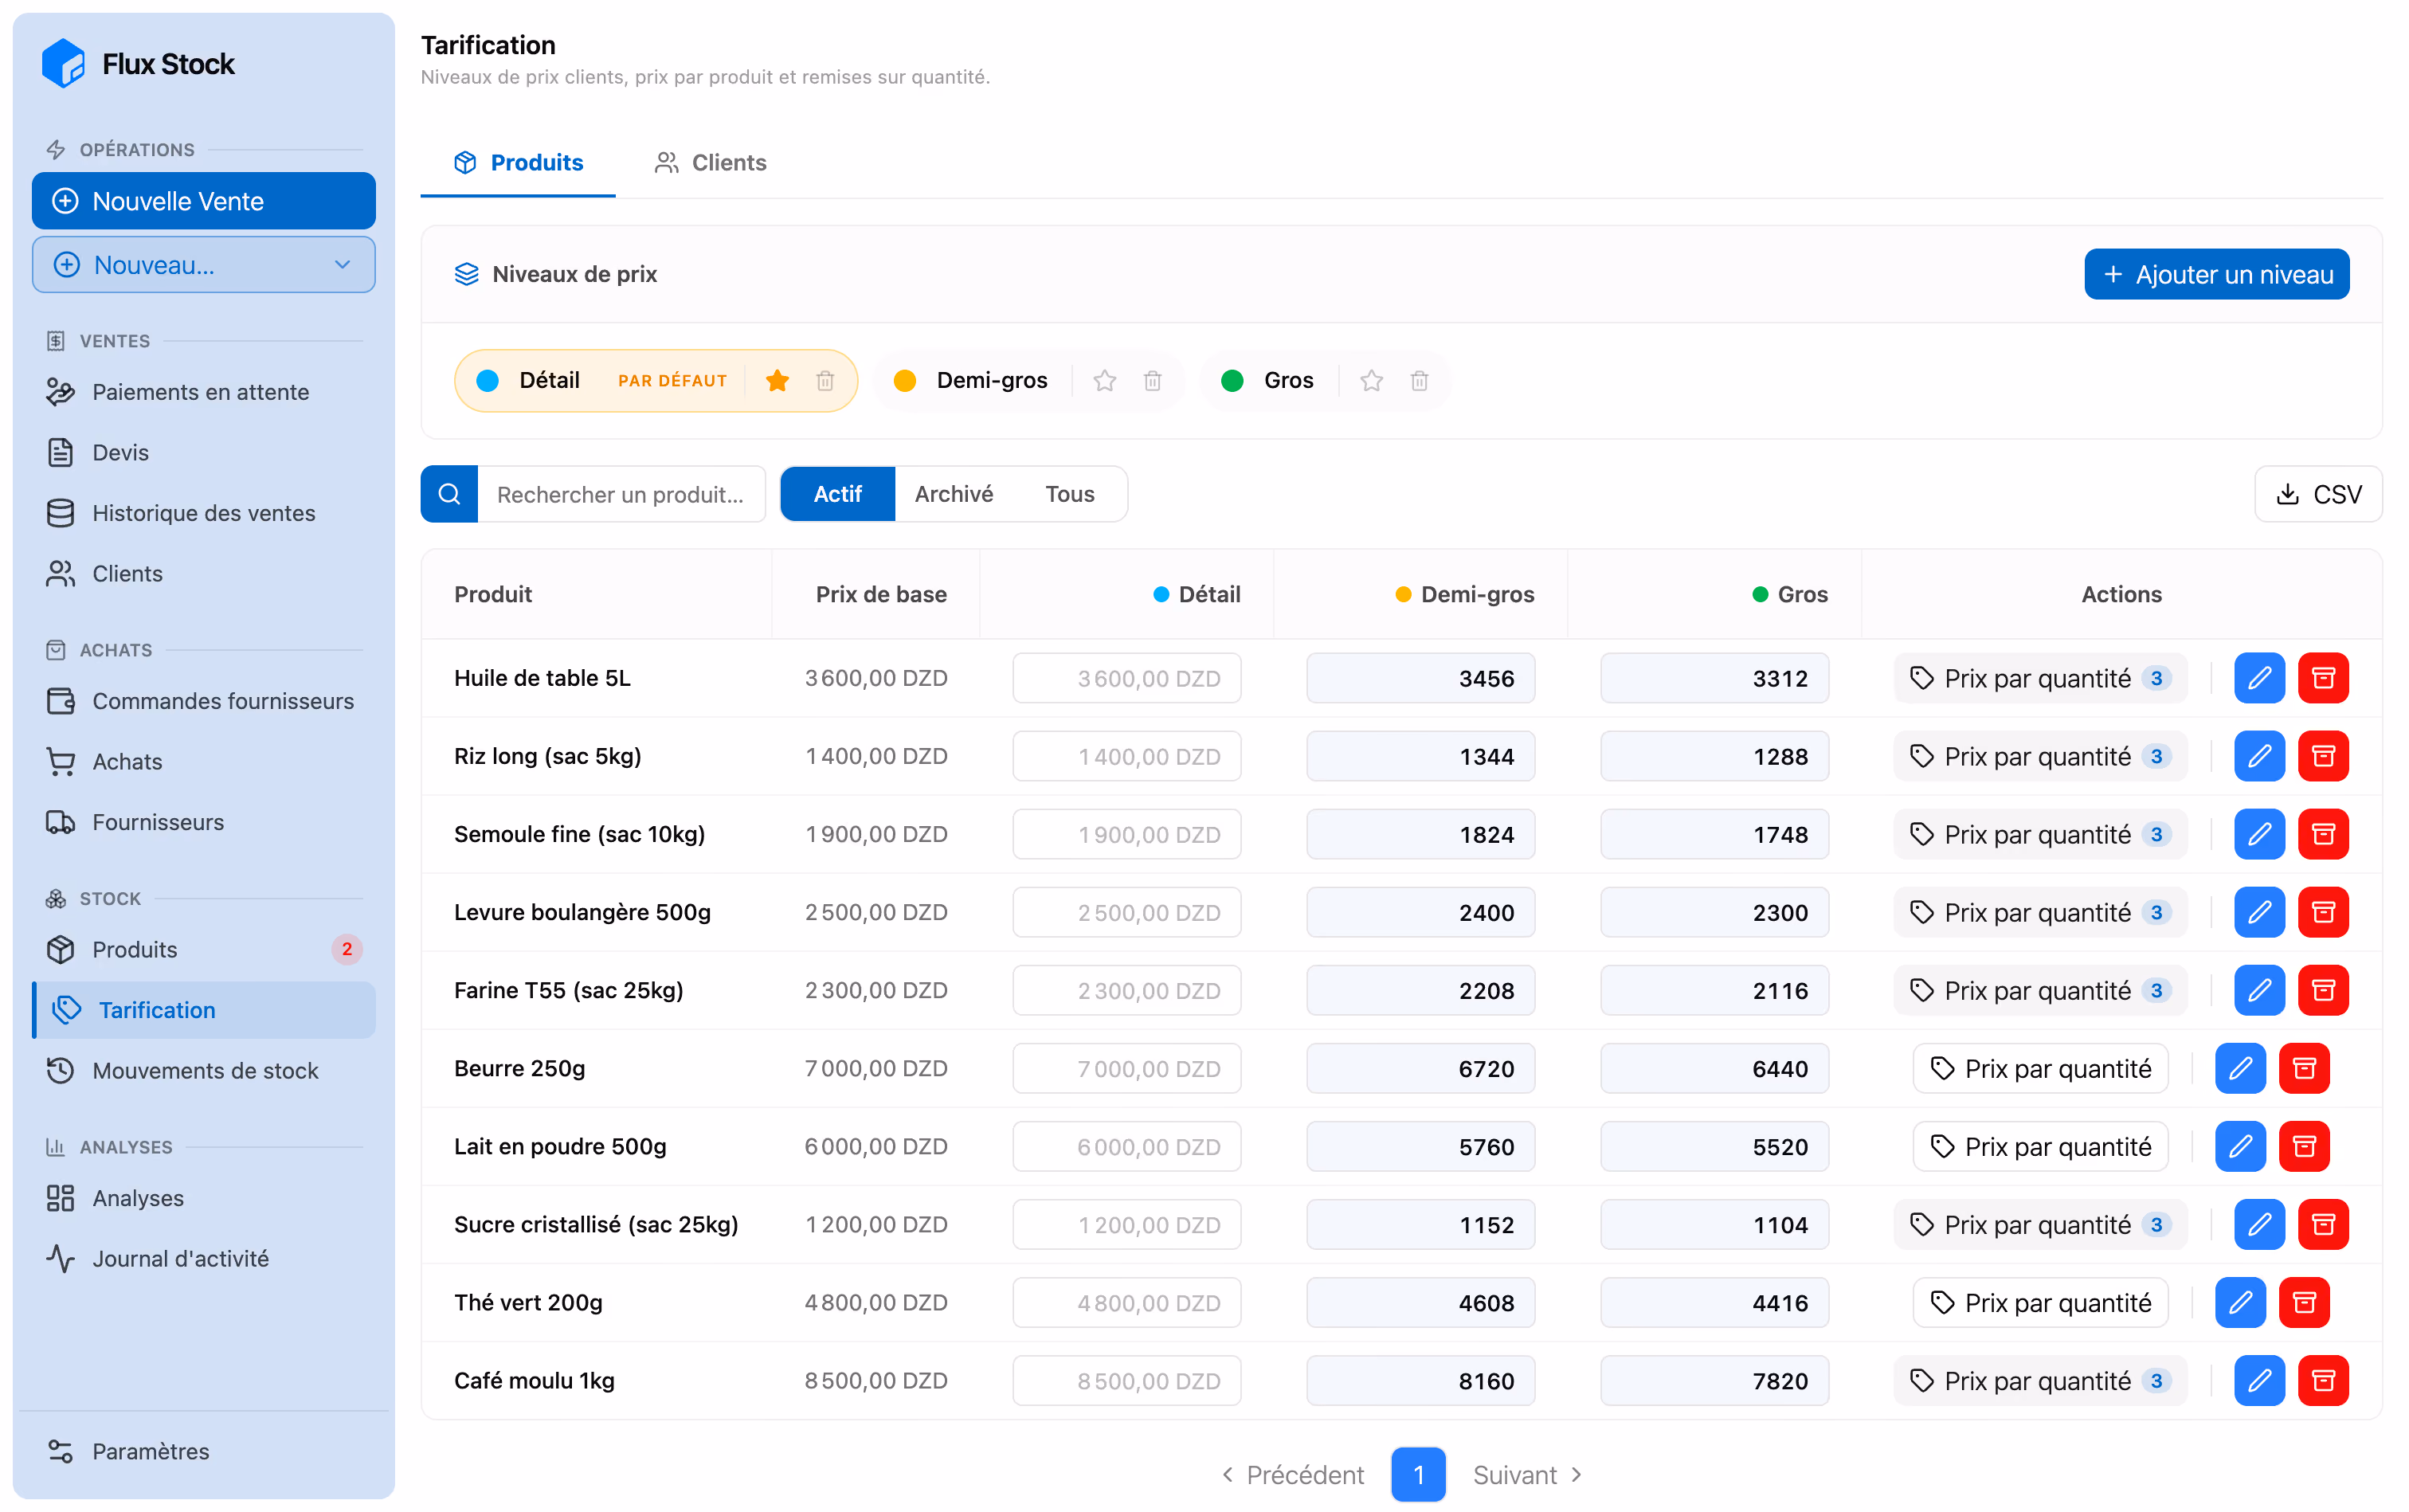Edit Café moulu 1kg pencil icon
The height and width of the screenshot is (1512, 2409).
(x=2259, y=1380)
